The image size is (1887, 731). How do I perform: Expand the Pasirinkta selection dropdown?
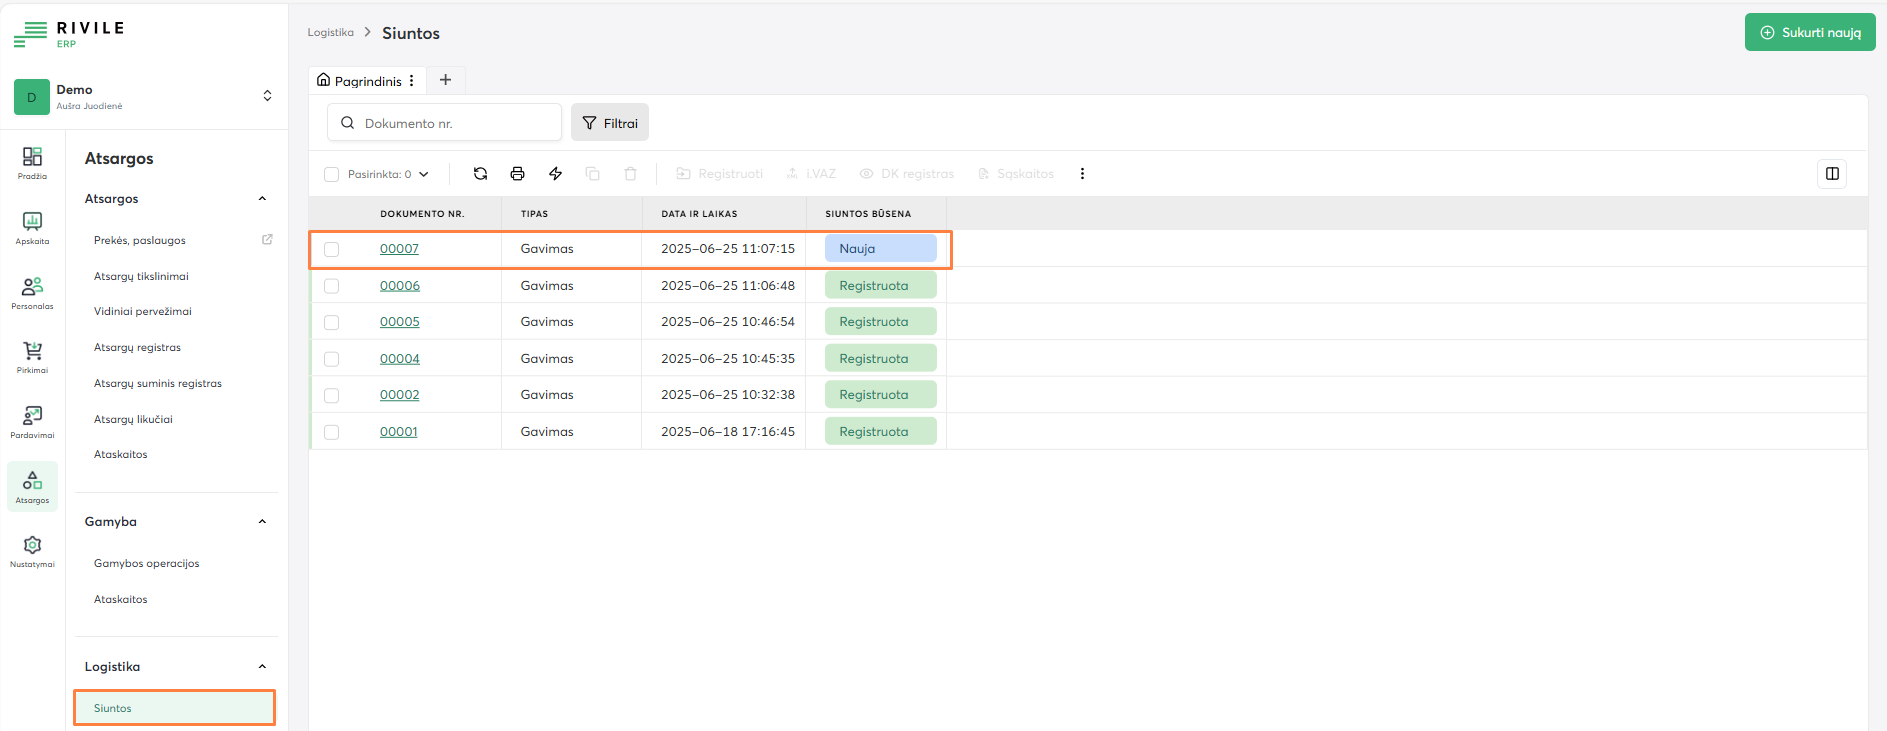click(423, 174)
